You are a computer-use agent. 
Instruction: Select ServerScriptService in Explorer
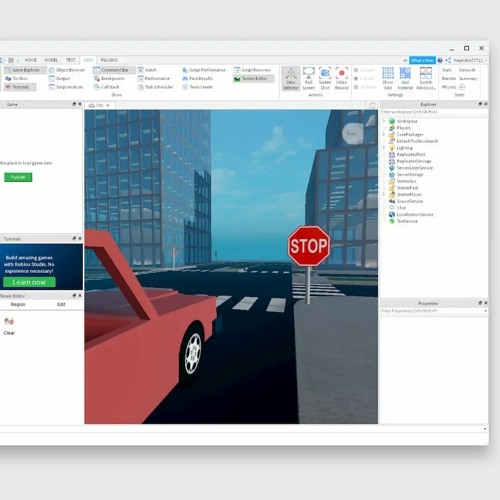point(411,168)
